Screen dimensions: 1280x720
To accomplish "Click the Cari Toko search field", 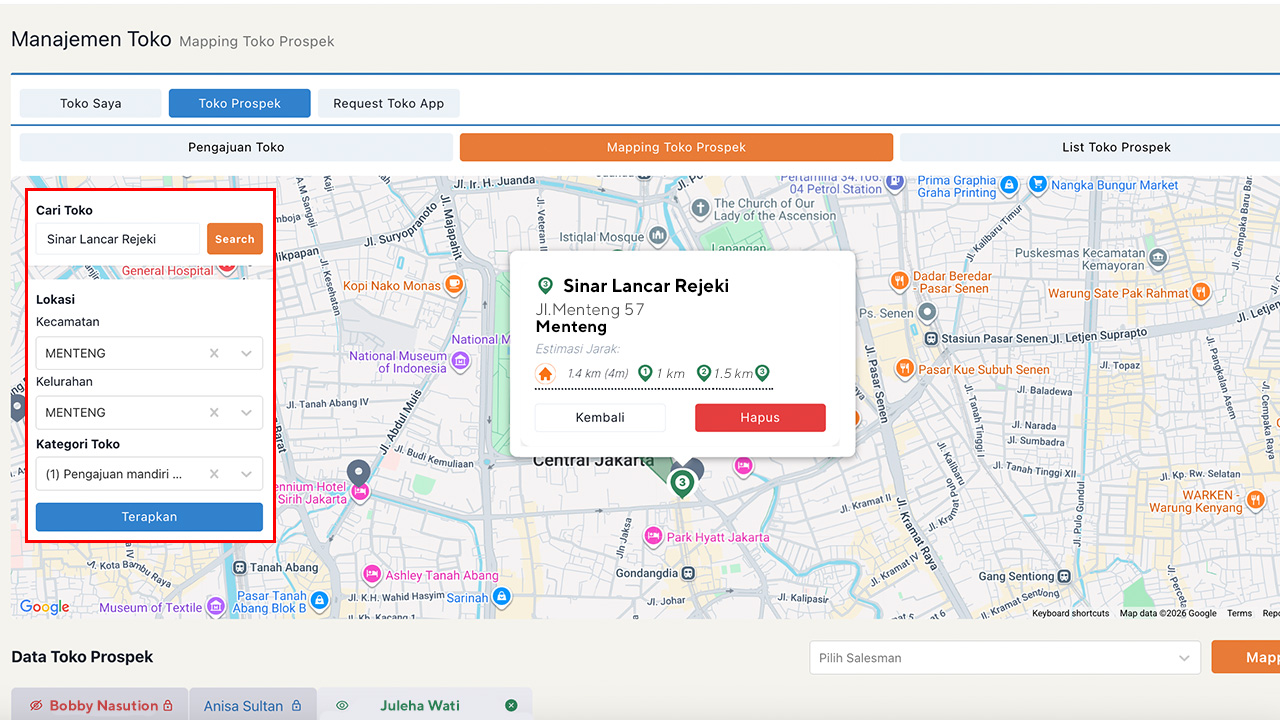I will click(118, 239).
